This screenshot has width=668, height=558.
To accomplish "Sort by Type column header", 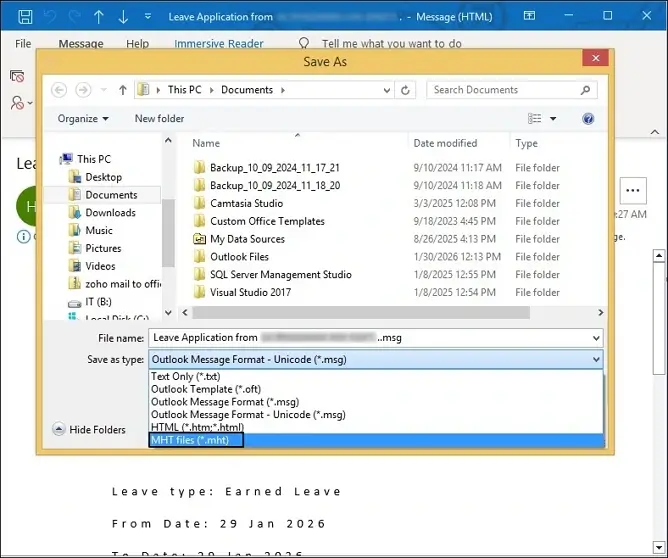I will pos(526,144).
